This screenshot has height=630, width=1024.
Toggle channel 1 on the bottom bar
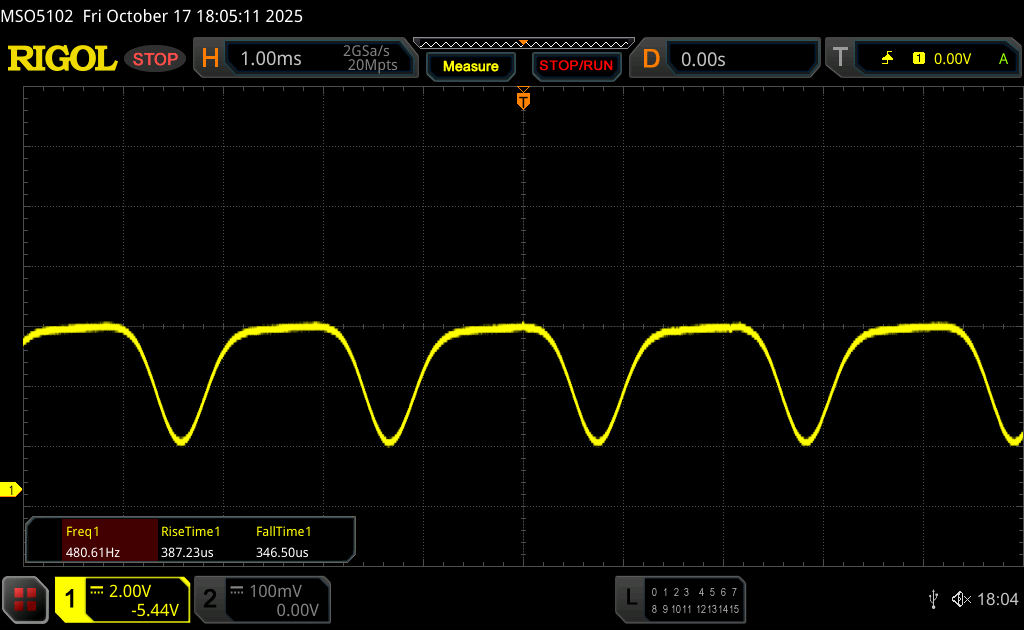[x=122, y=599]
